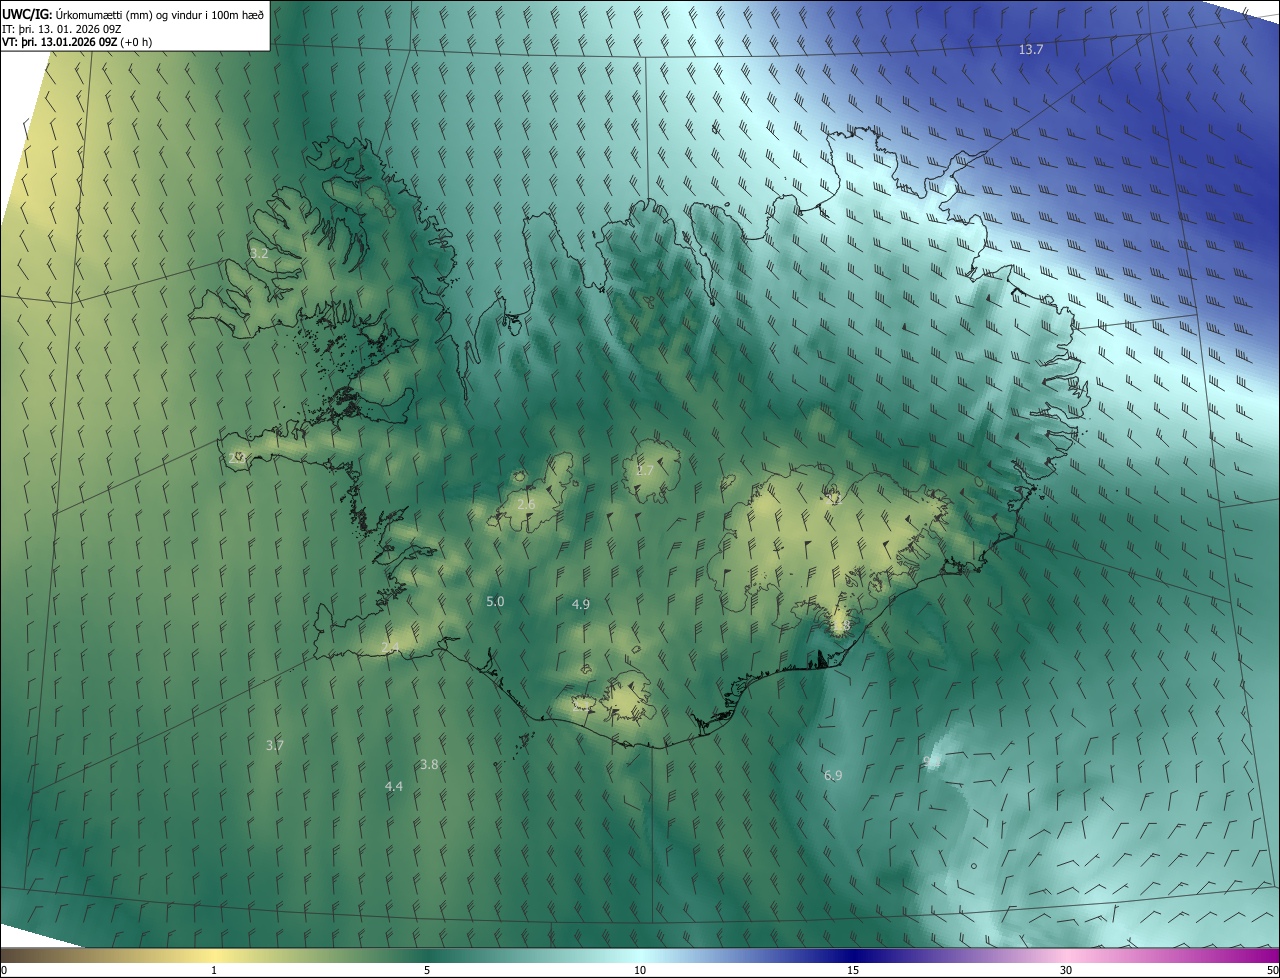Click the 5.0 value on the map

coord(495,601)
